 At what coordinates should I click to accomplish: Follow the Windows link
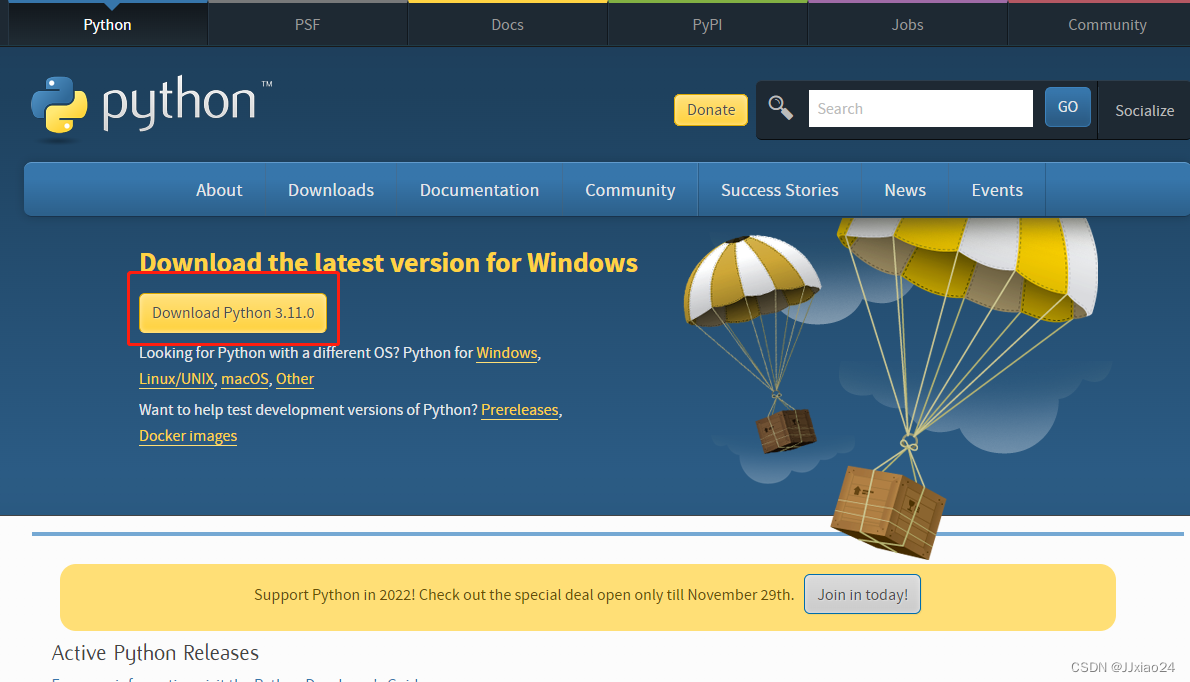coord(507,353)
